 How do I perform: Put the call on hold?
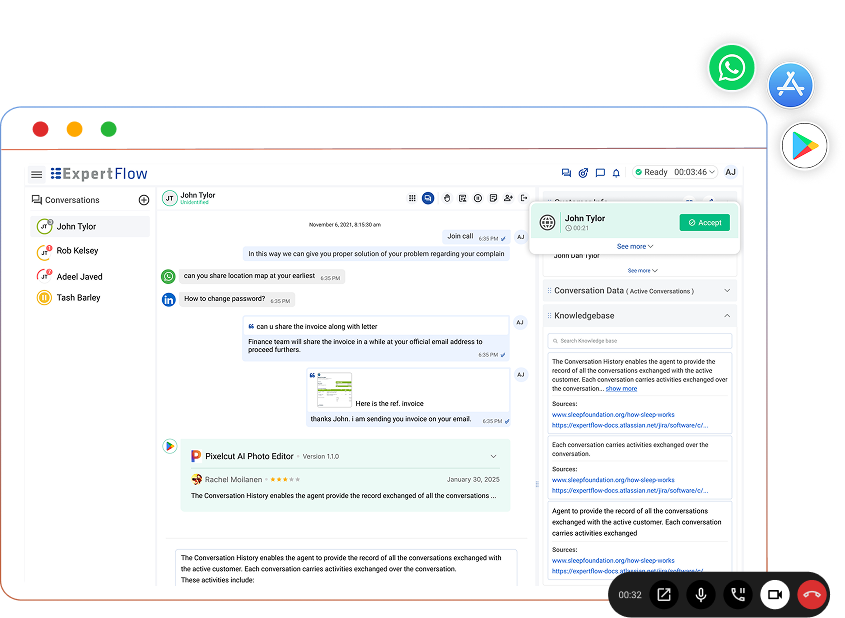(x=737, y=595)
